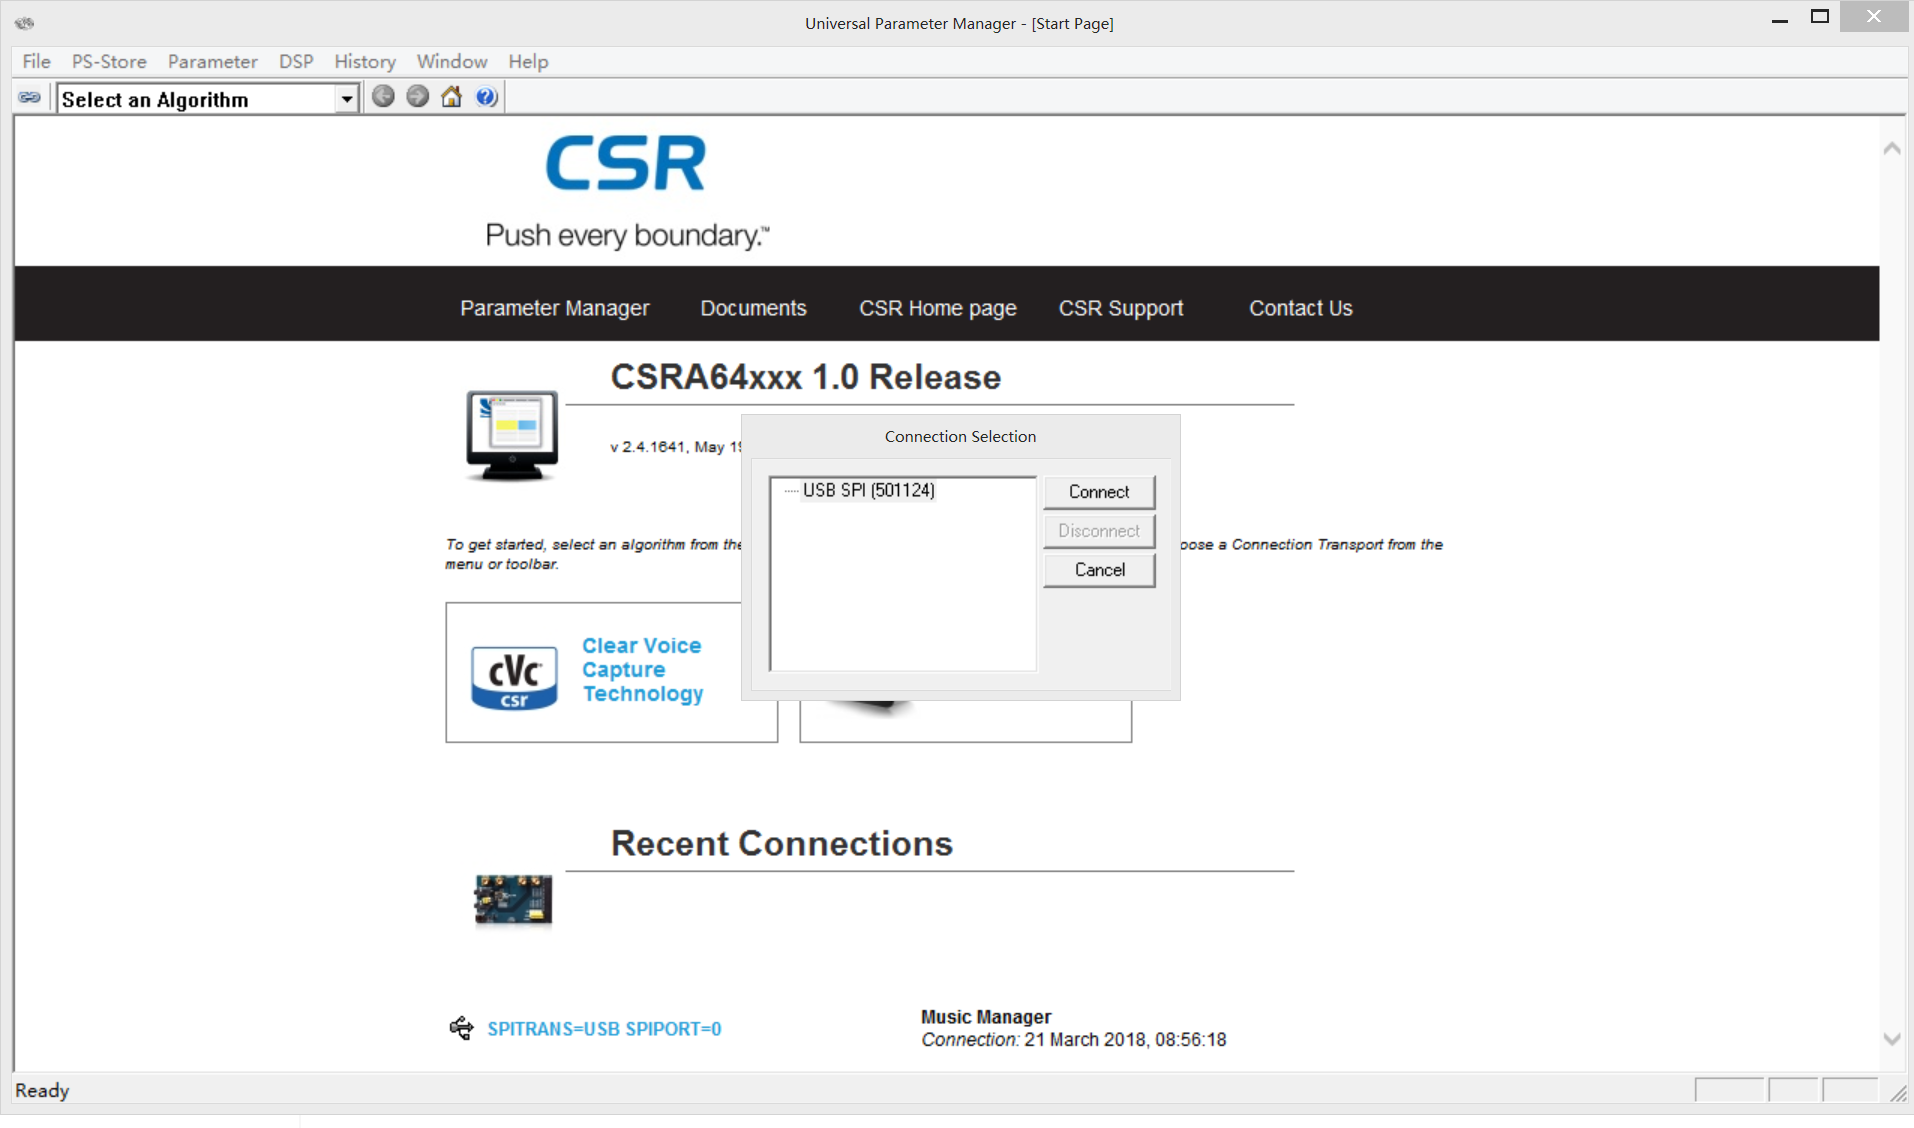Click the app icon in title bar
The height and width of the screenshot is (1128, 1914).
pyautogui.click(x=25, y=22)
